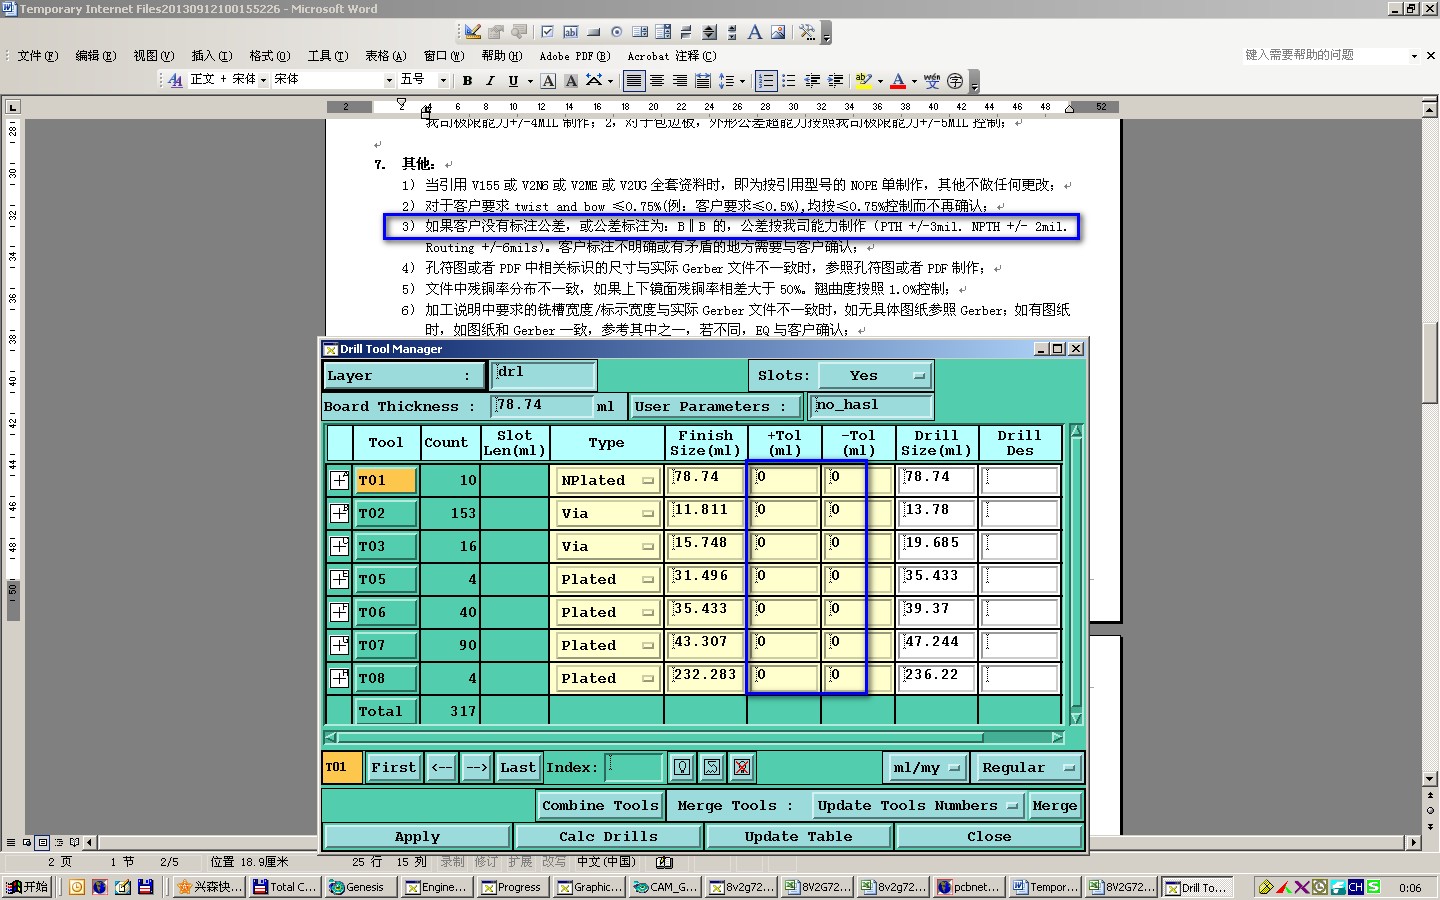The width and height of the screenshot is (1440, 900).
Task: Insert a Command Button control
Action: 593,32
